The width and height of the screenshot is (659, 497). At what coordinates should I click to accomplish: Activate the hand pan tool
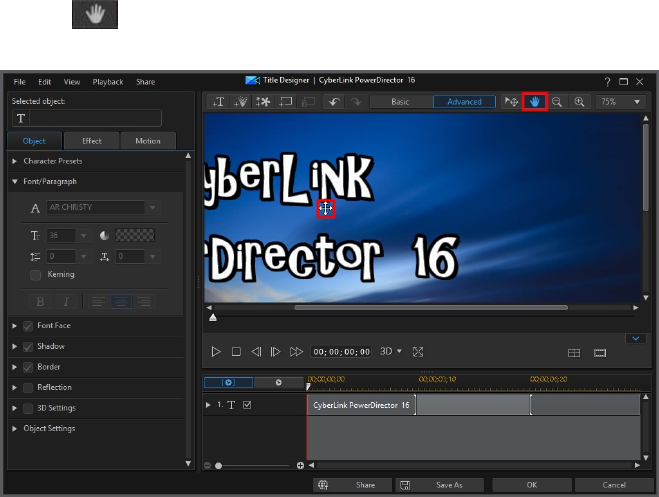pyautogui.click(x=535, y=102)
